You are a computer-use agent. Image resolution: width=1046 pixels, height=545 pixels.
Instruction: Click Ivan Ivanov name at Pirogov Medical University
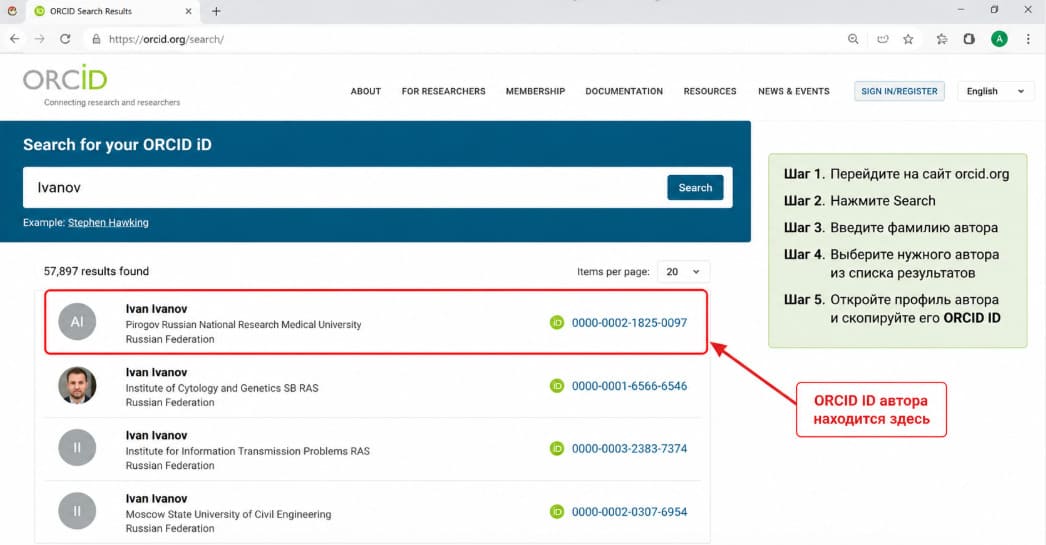pyautogui.click(x=156, y=309)
